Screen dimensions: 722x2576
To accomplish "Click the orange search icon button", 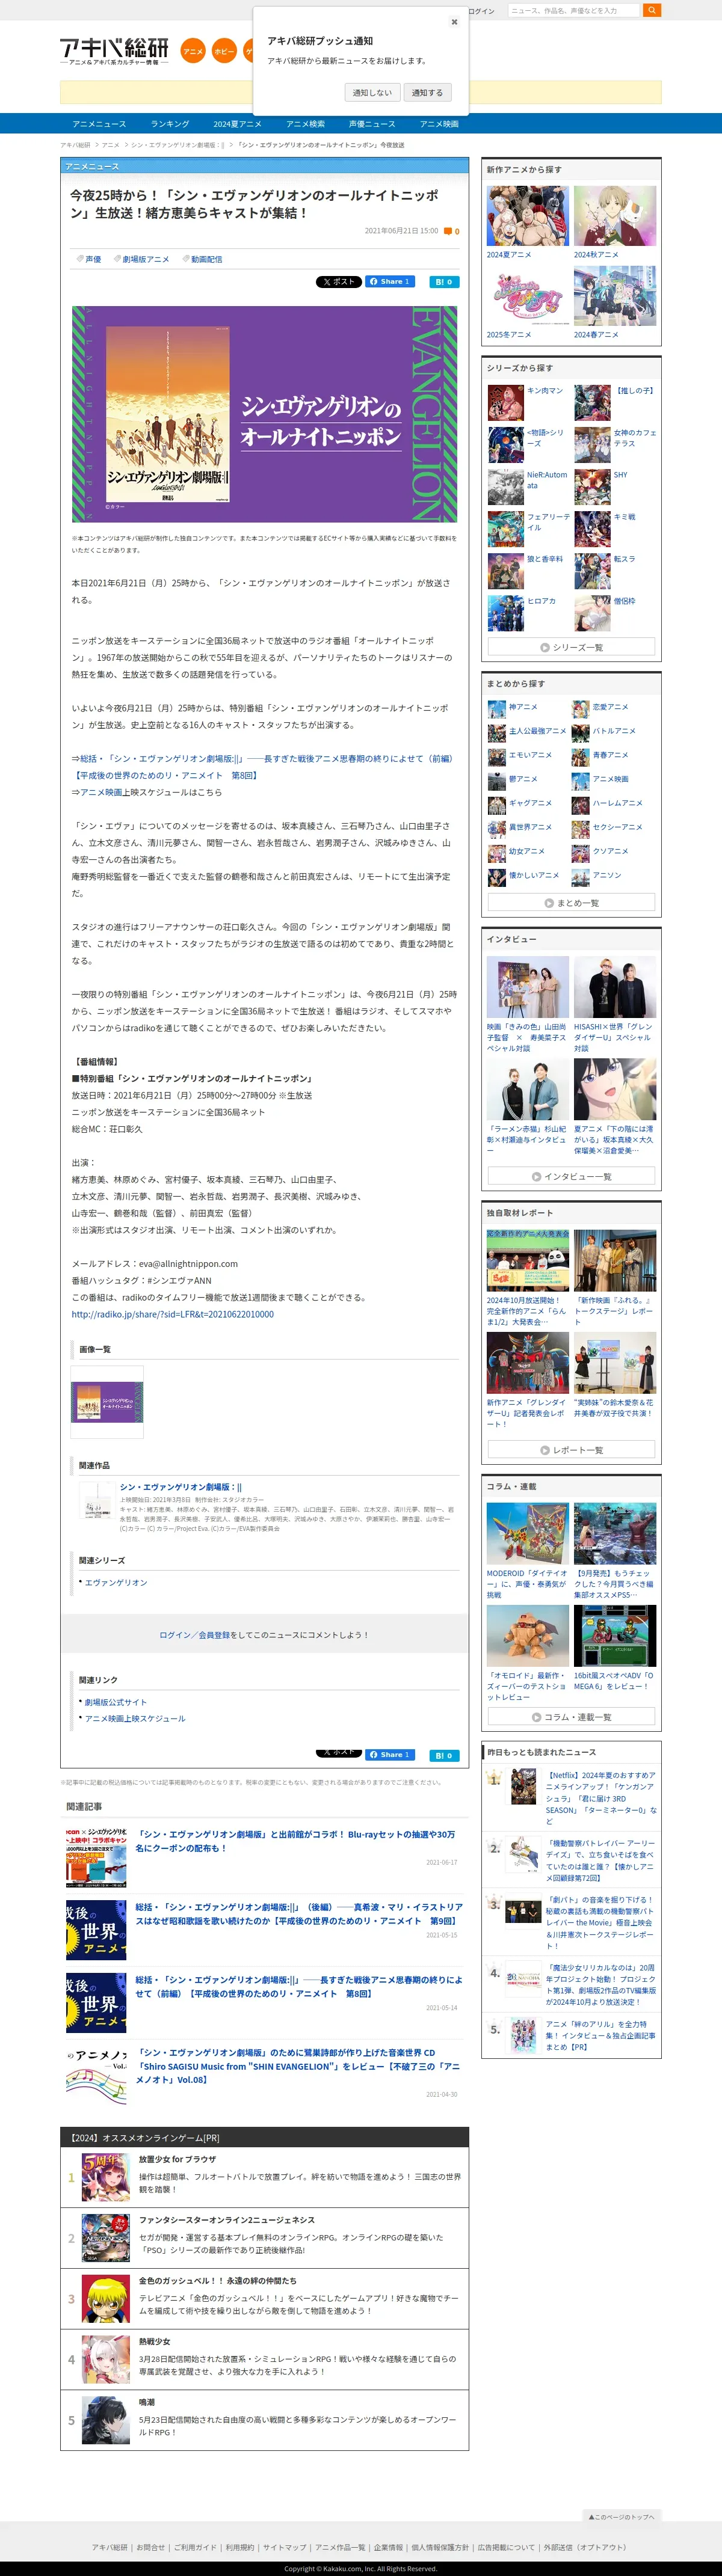I will coord(651,10).
